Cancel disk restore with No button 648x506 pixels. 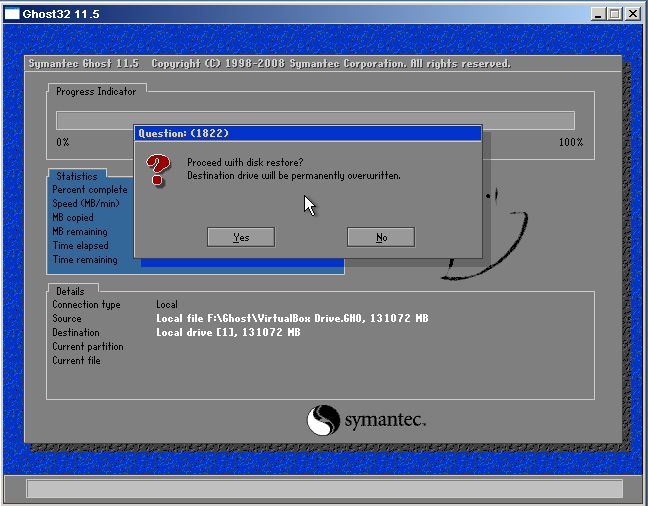pos(381,237)
